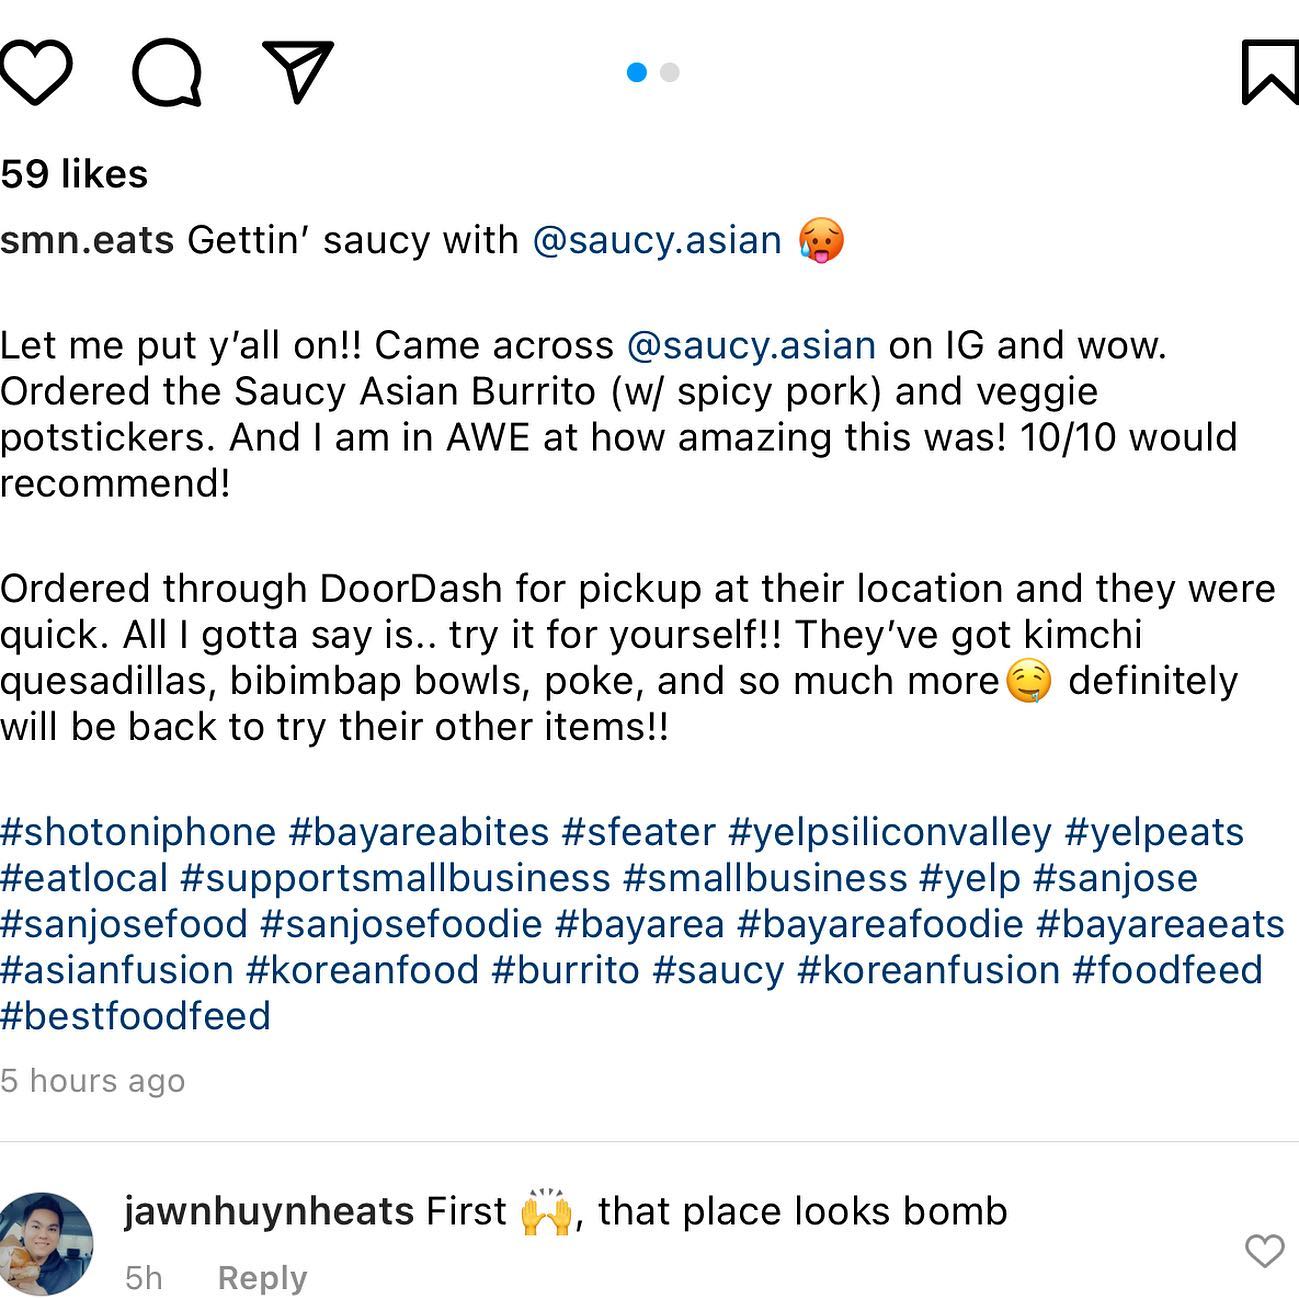
Task: Open the #sanjosefoodie hashtag
Action: point(401,924)
